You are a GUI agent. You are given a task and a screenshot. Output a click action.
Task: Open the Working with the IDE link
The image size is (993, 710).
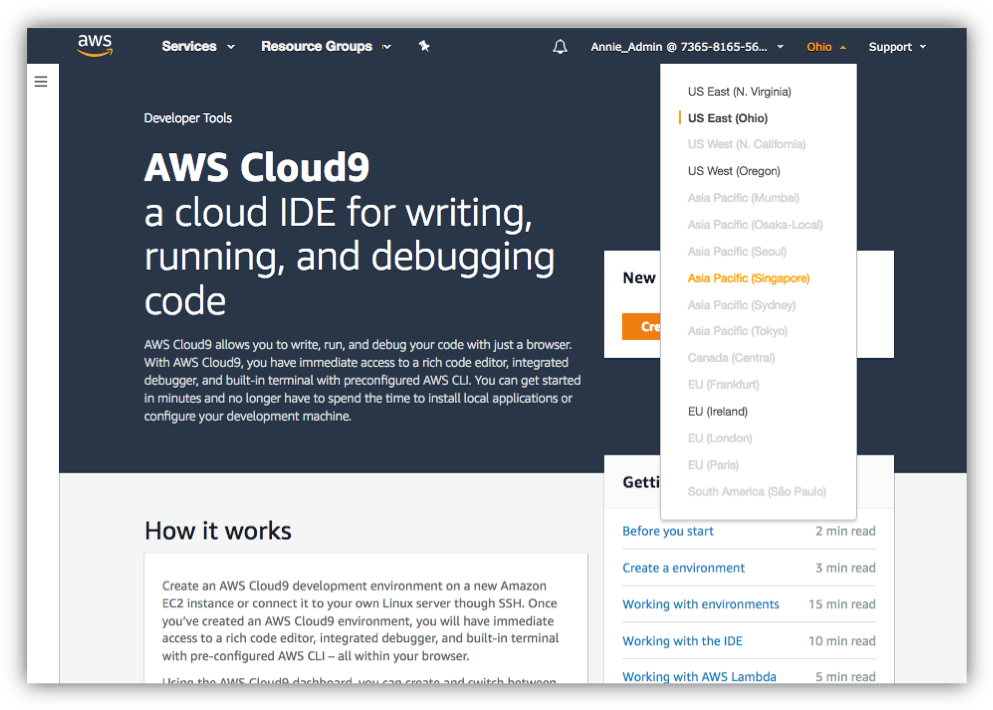coord(682,641)
